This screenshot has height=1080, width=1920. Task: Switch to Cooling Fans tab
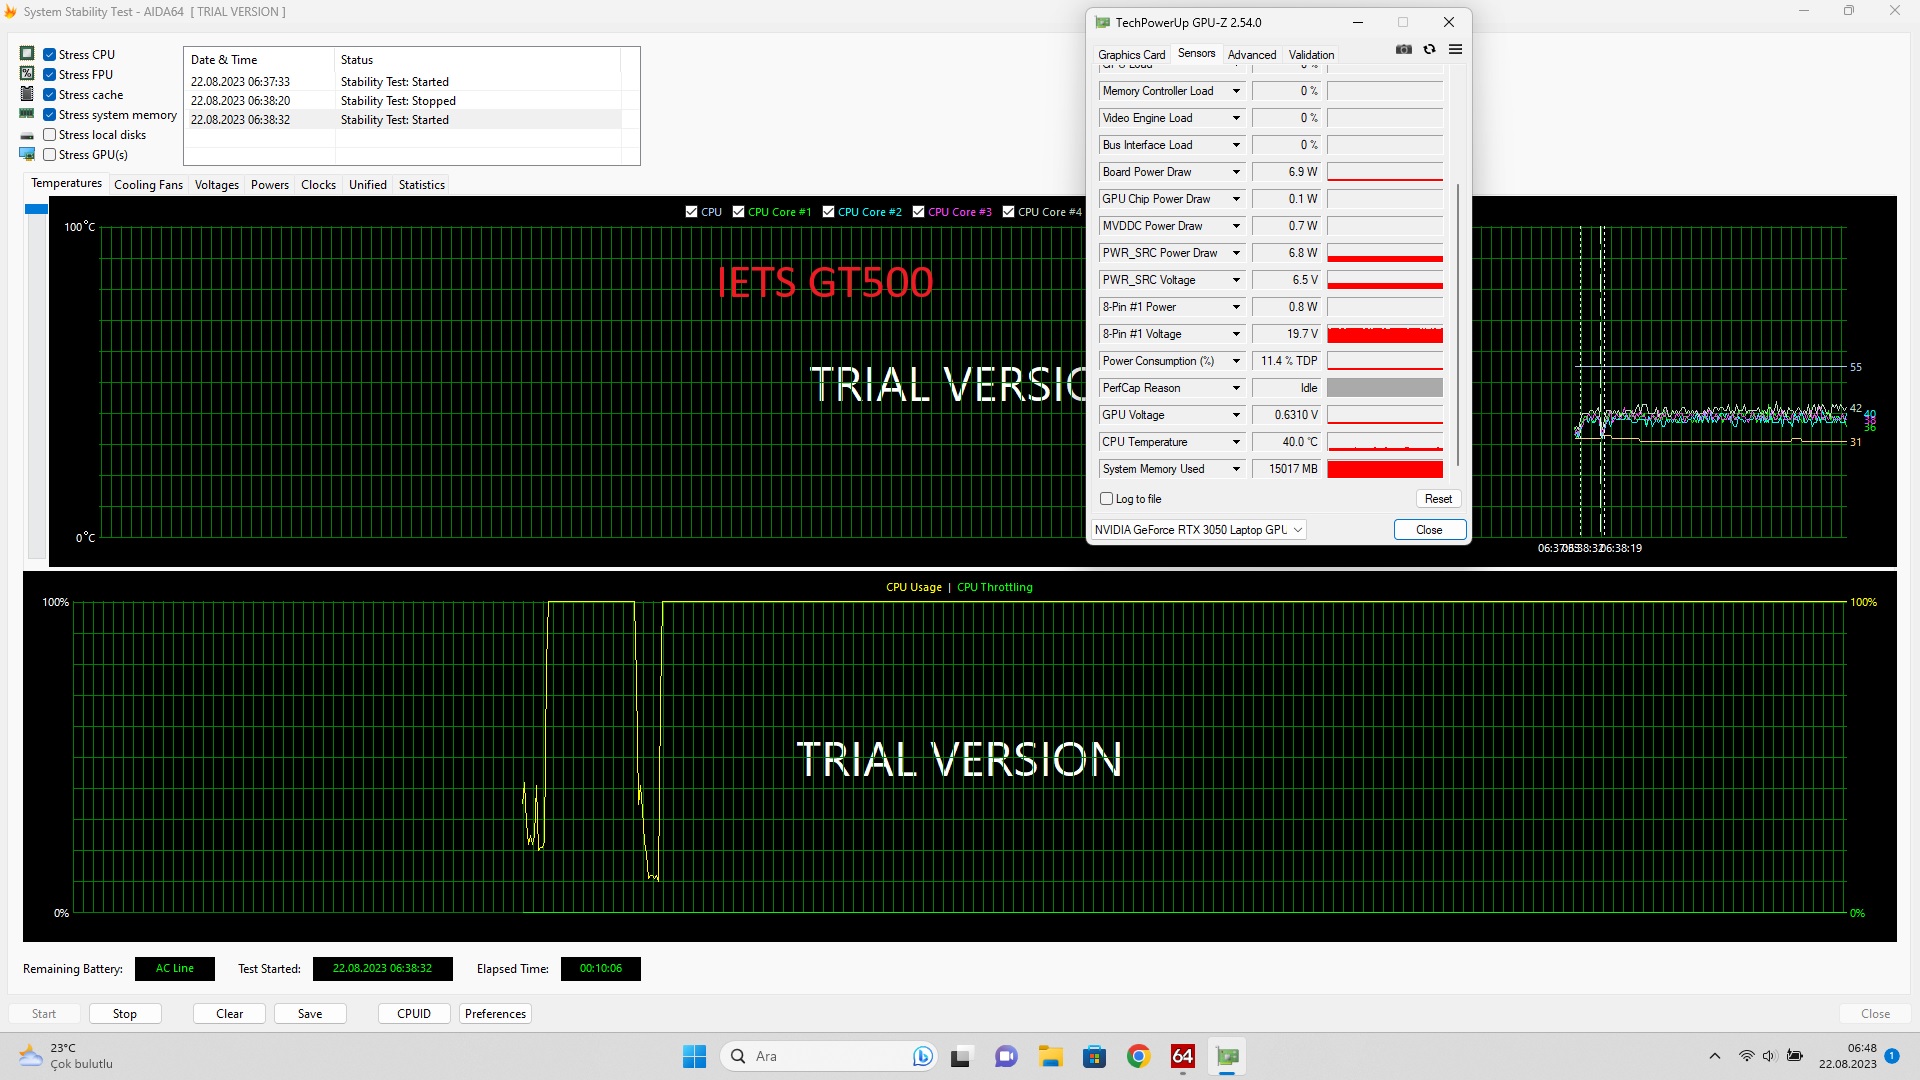(x=148, y=185)
